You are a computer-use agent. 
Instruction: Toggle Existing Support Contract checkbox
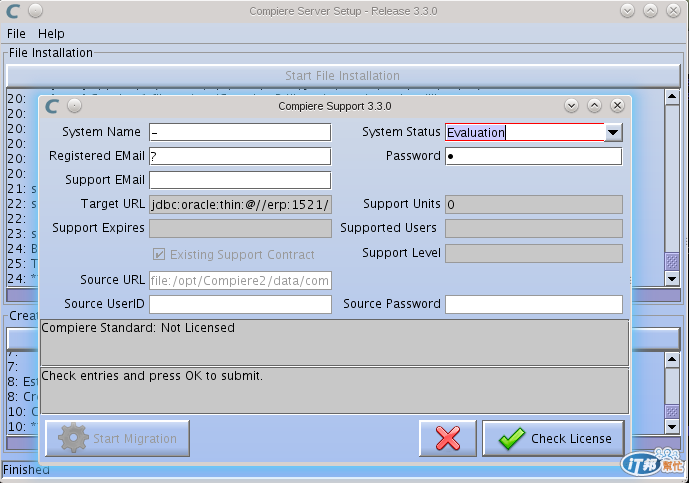[159, 254]
